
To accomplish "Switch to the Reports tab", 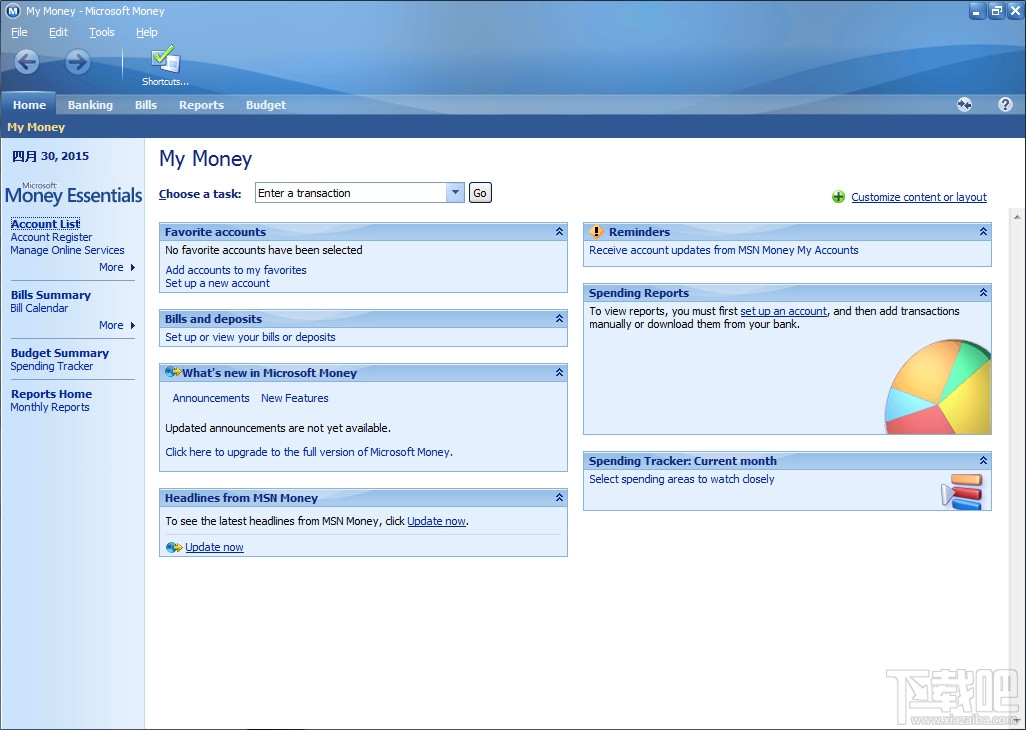I will point(202,105).
